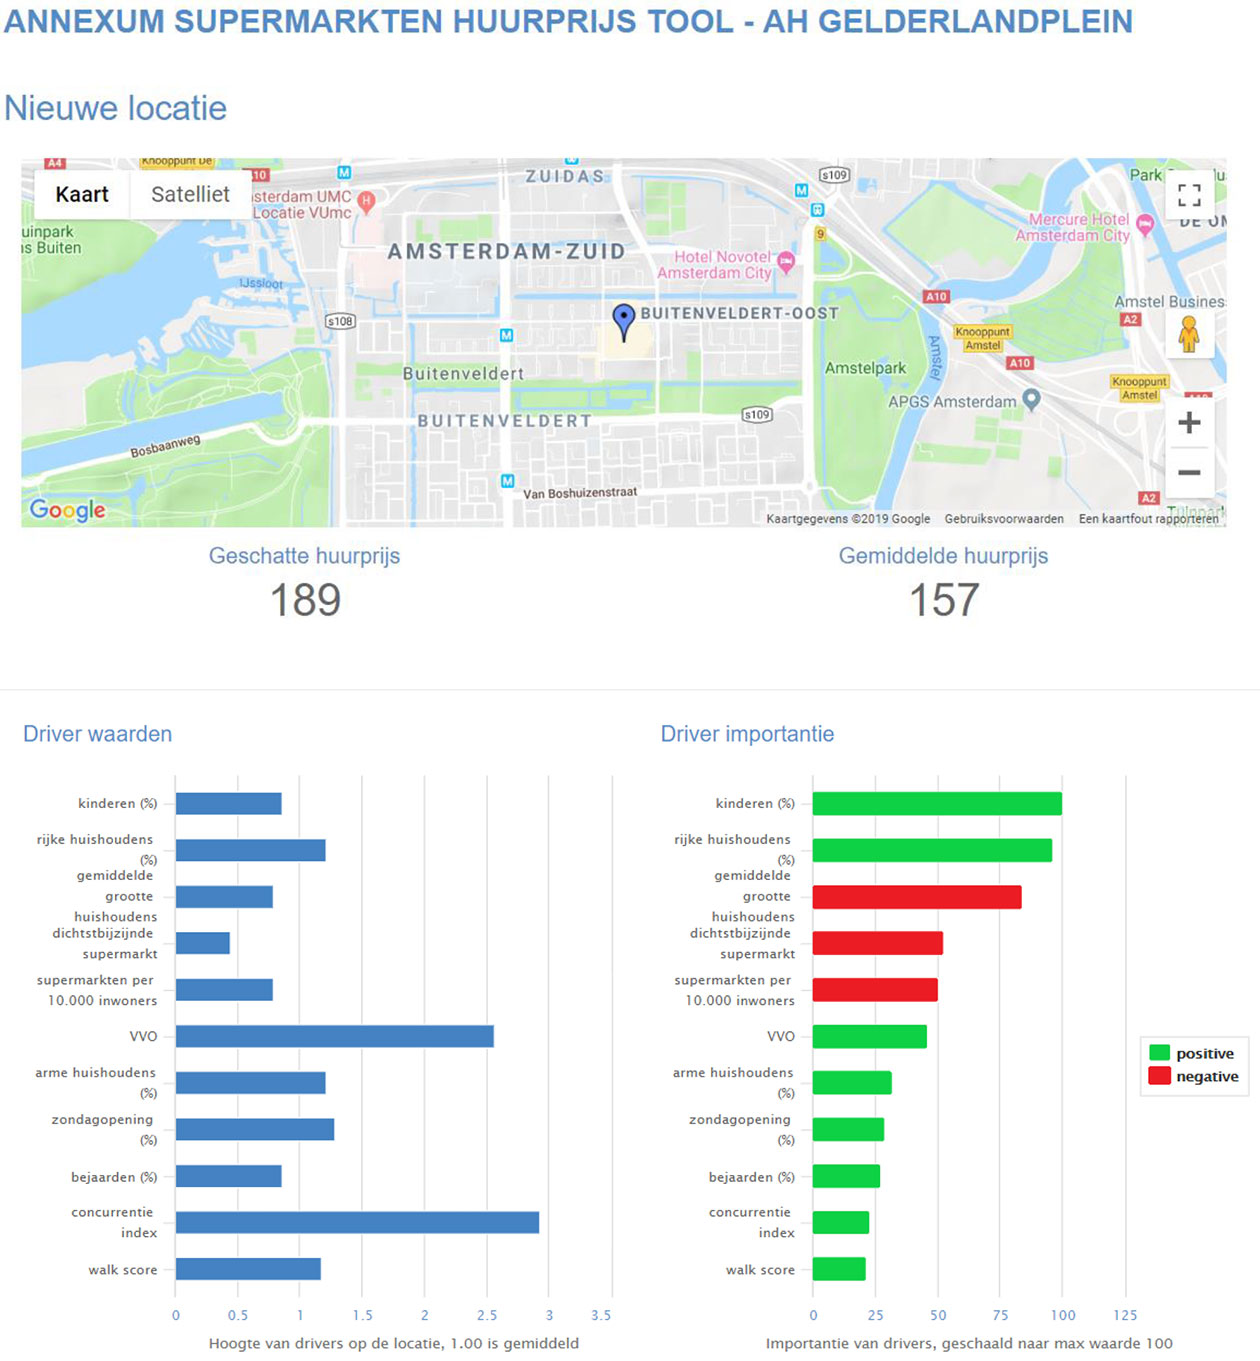
Task: Click the blue VVO bar in Driver waarden
Action: pos(335,1036)
